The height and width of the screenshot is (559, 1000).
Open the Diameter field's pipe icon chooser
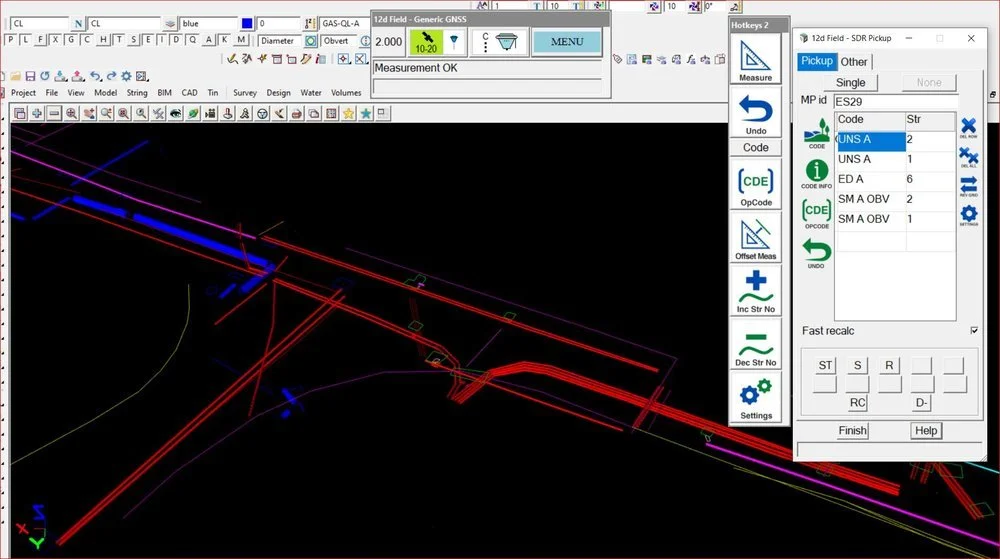click(x=311, y=41)
